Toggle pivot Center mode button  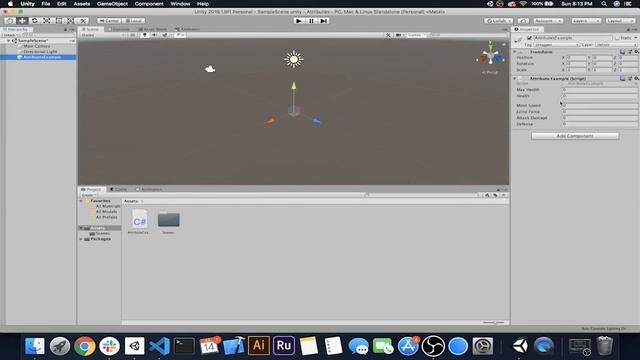tap(109, 20)
